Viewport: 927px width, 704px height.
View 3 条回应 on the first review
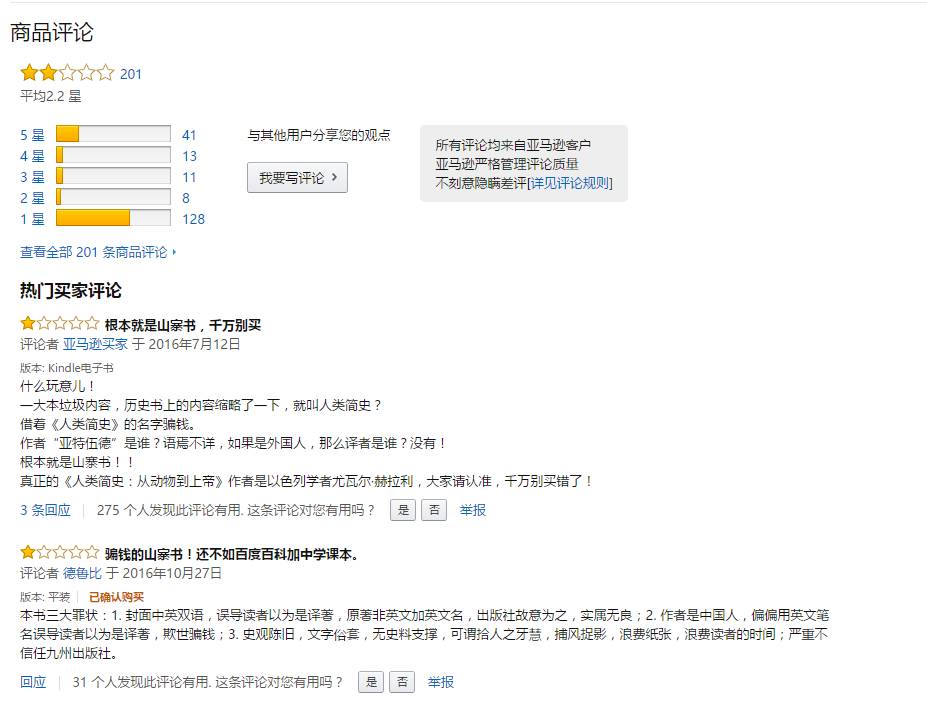coord(45,510)
